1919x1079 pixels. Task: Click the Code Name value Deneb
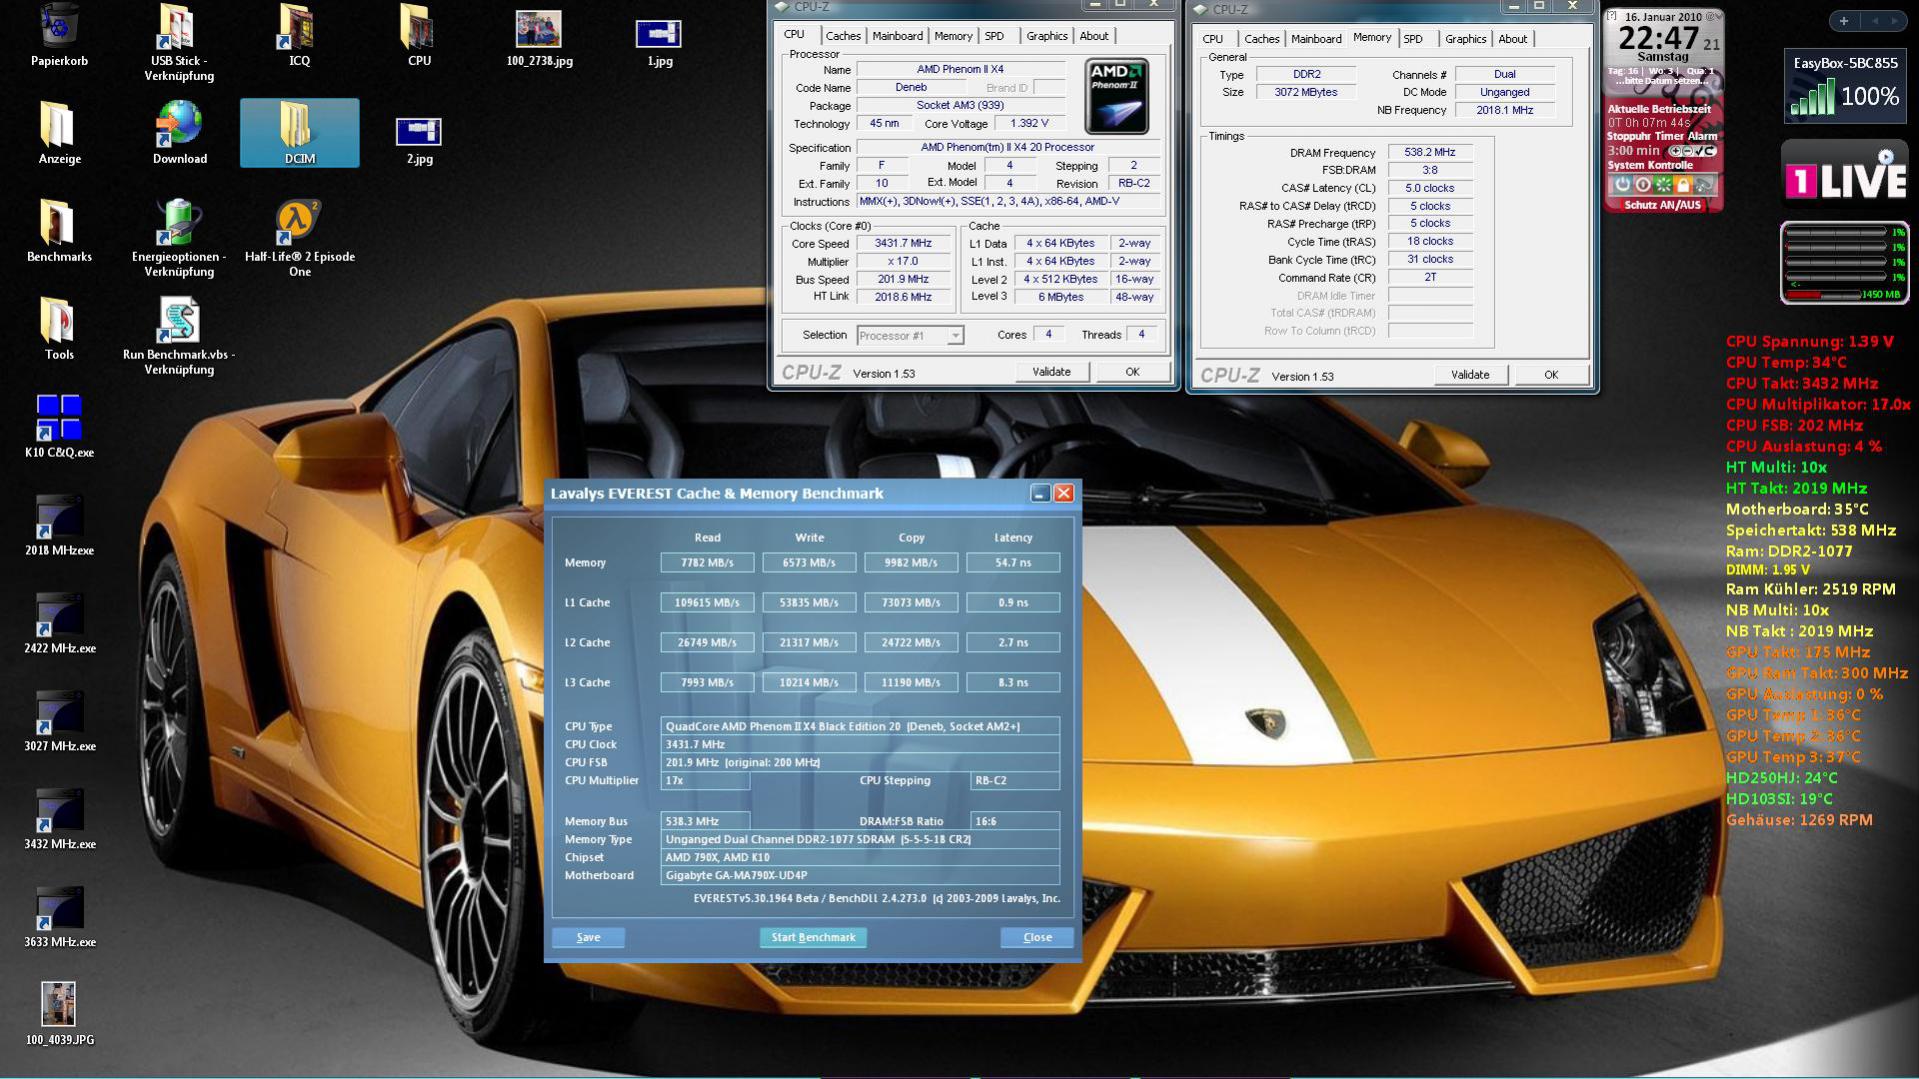pos(911,88)
